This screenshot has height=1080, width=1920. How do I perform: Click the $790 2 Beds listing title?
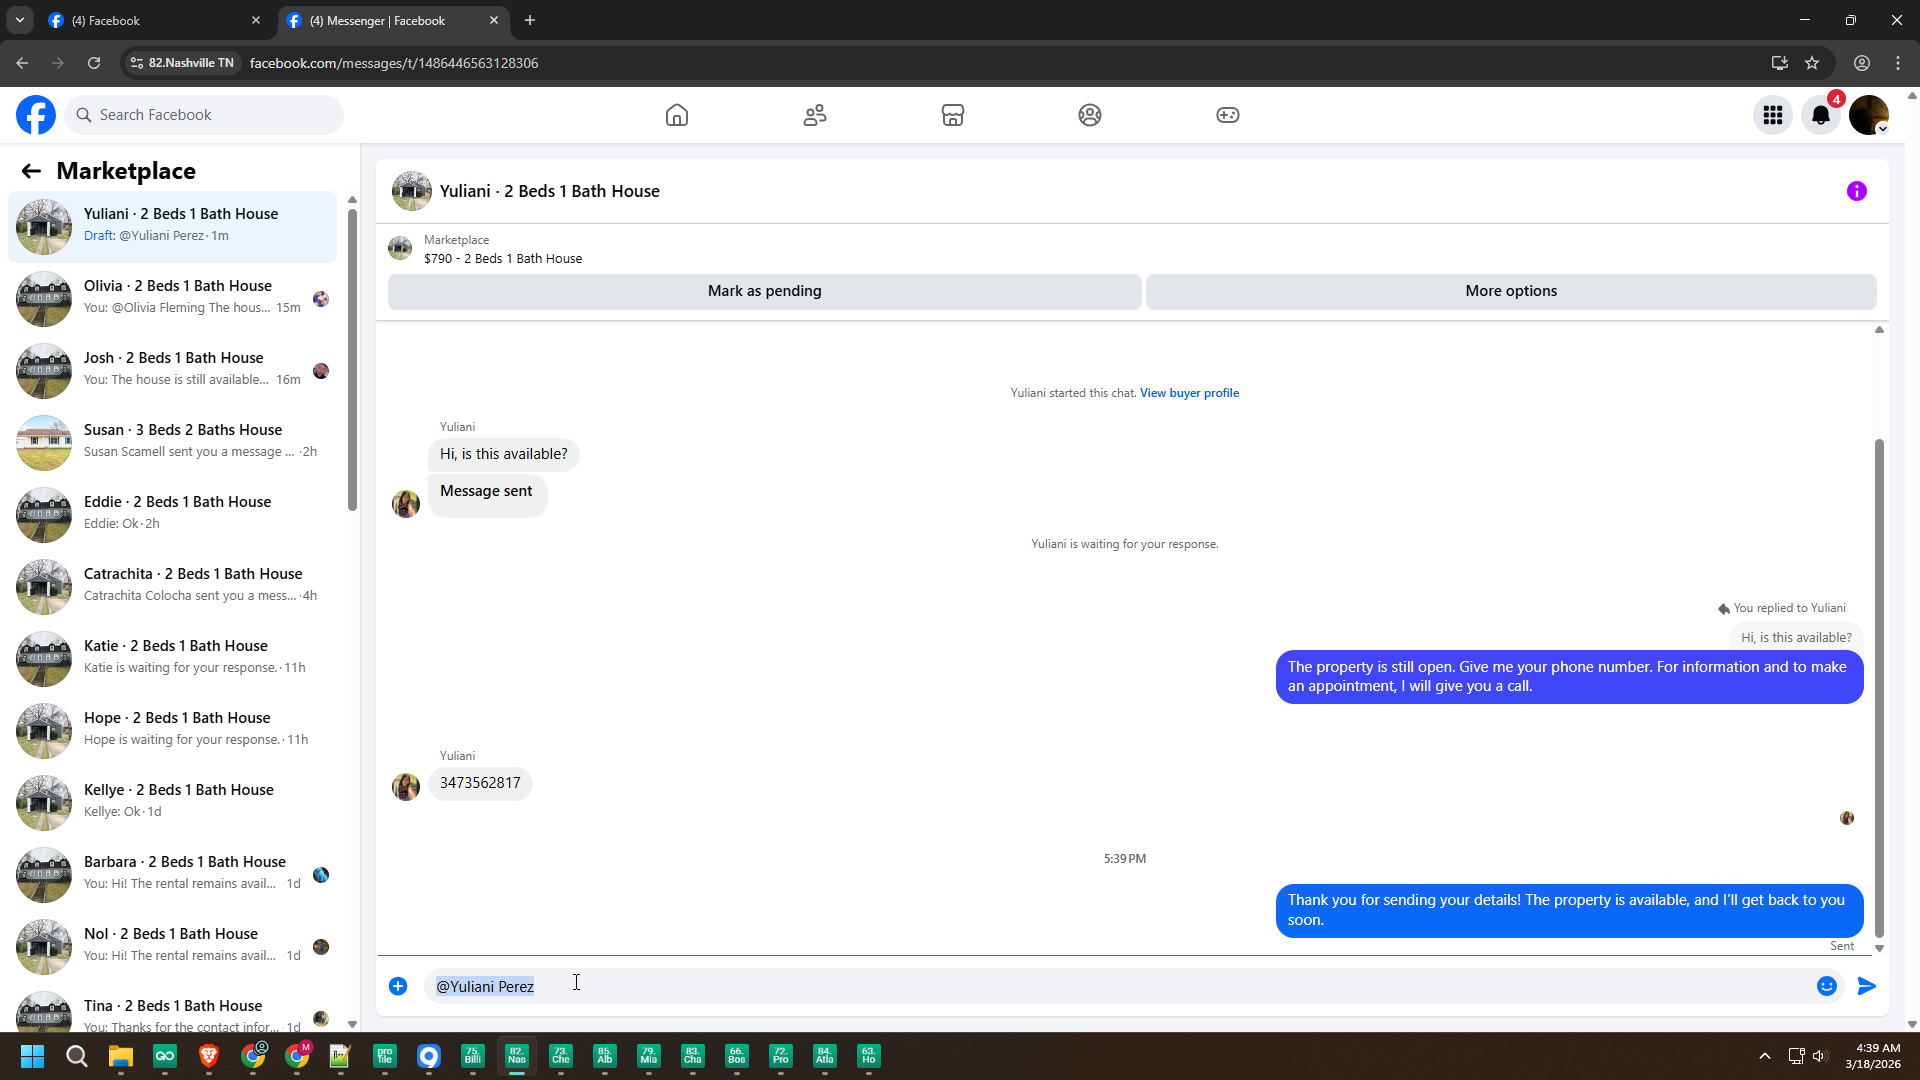tap(503, 258)
